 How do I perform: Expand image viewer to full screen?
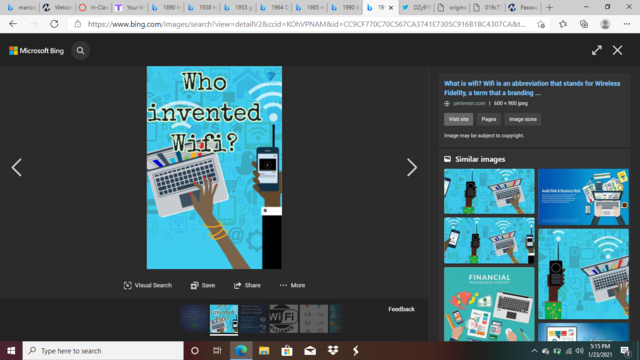coord(597,50)
